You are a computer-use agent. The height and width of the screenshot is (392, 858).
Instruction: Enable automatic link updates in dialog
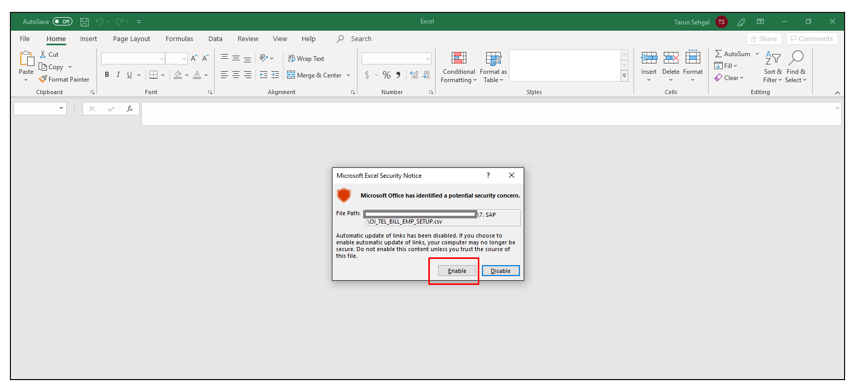[x=457, y=271]
